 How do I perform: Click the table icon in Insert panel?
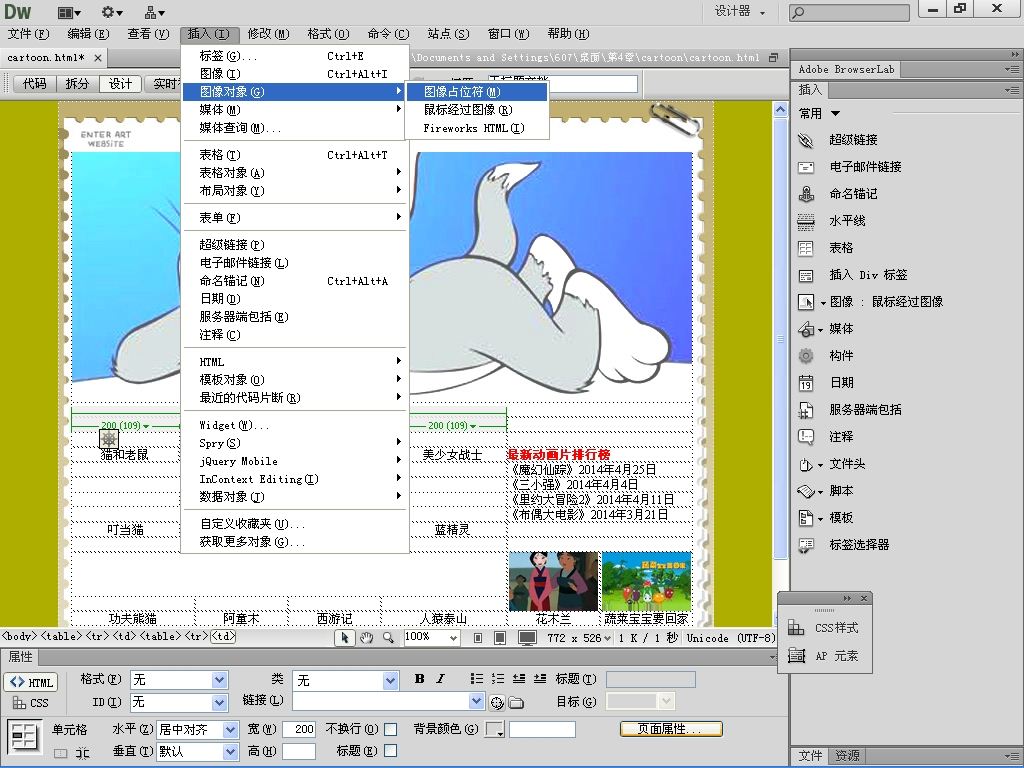click(806, 248)
